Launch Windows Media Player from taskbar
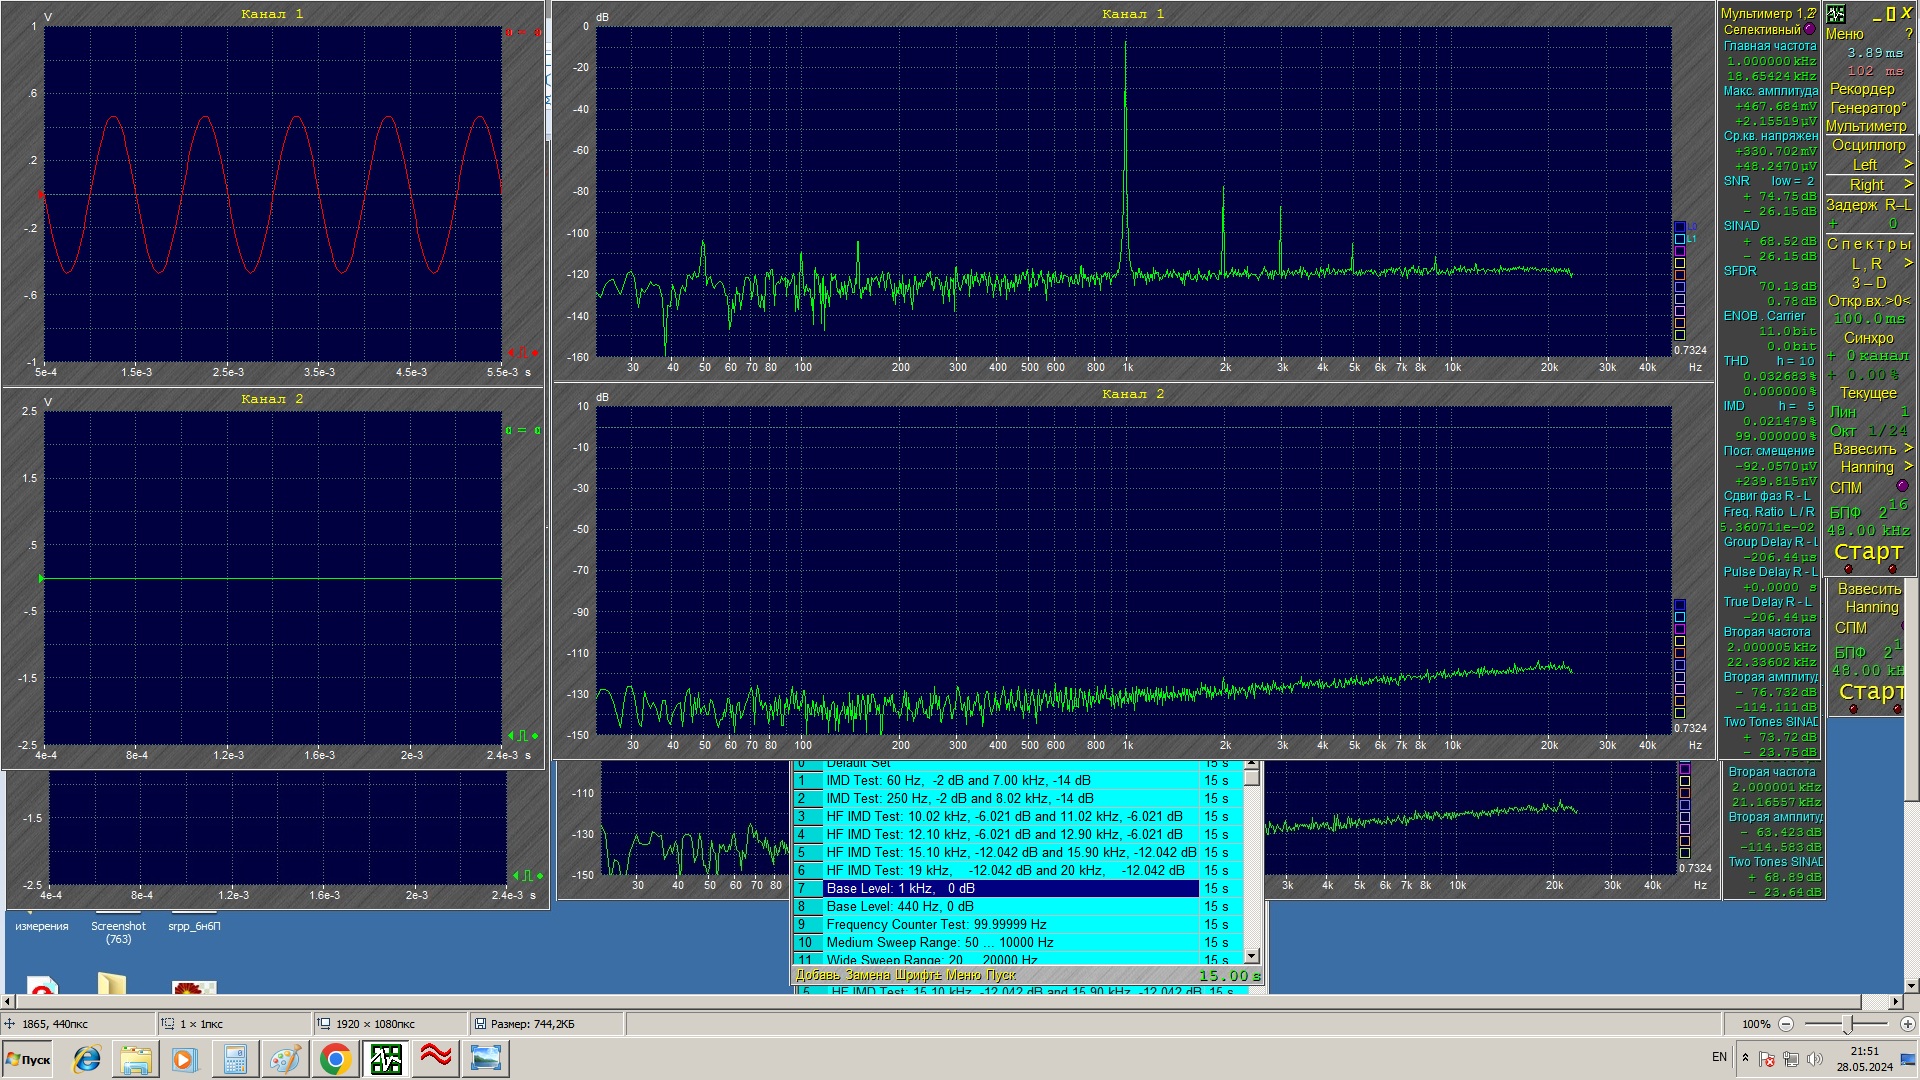Viewport: 1920px width, 1080px height. point(184,1059)
